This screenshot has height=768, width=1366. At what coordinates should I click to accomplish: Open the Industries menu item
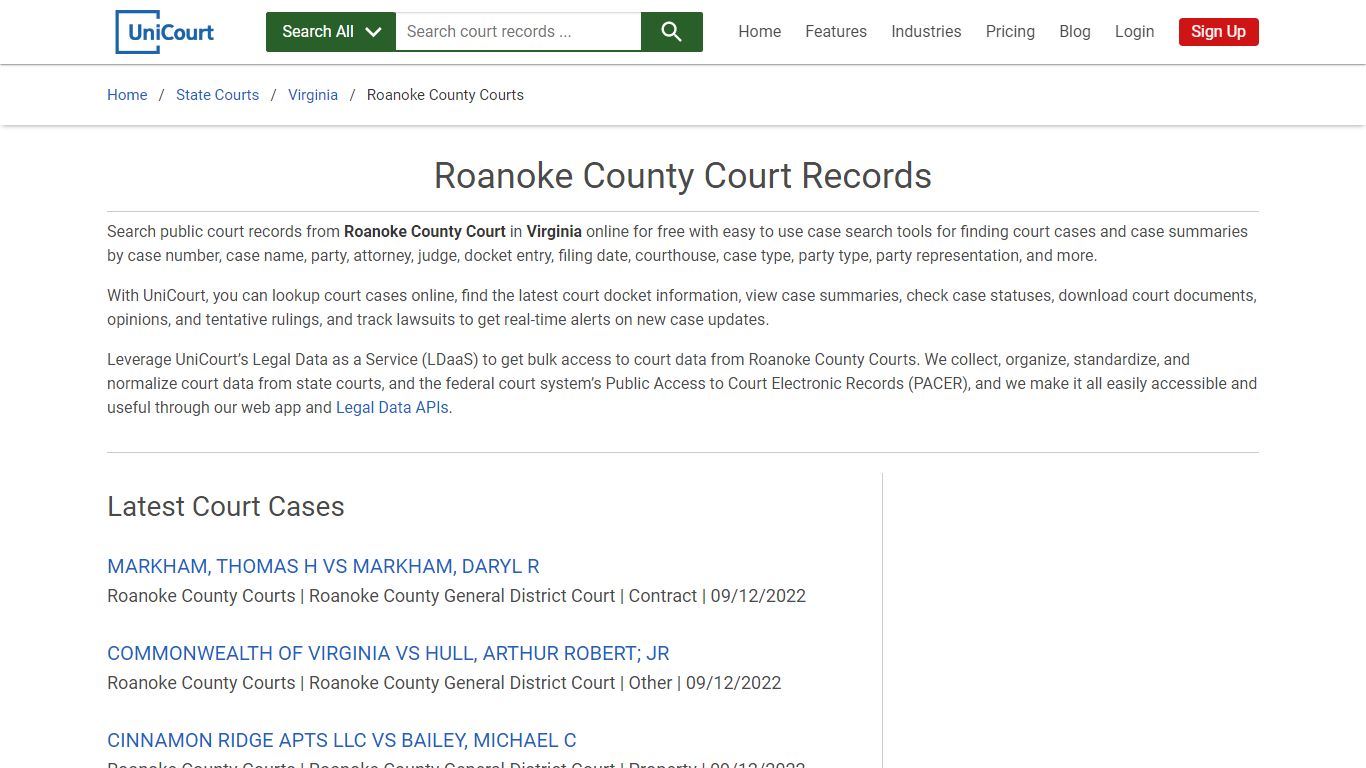click(926, 32)
